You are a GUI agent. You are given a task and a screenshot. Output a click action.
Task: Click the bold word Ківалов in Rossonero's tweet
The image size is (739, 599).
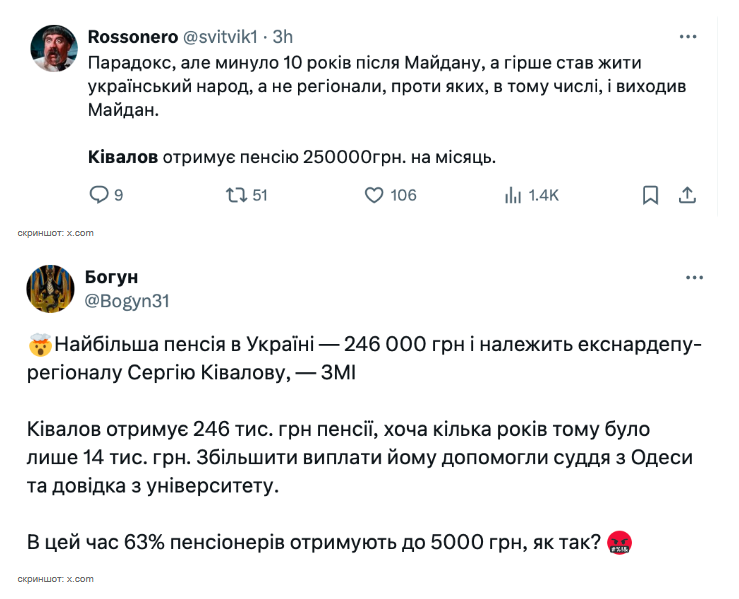pos(123,157)
